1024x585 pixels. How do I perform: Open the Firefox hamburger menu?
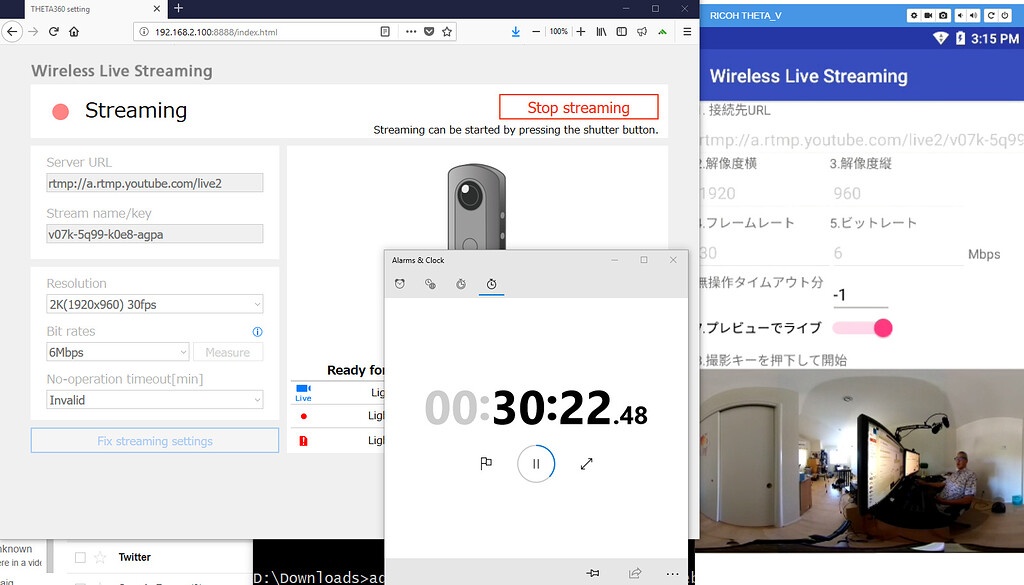coord(686,32)
